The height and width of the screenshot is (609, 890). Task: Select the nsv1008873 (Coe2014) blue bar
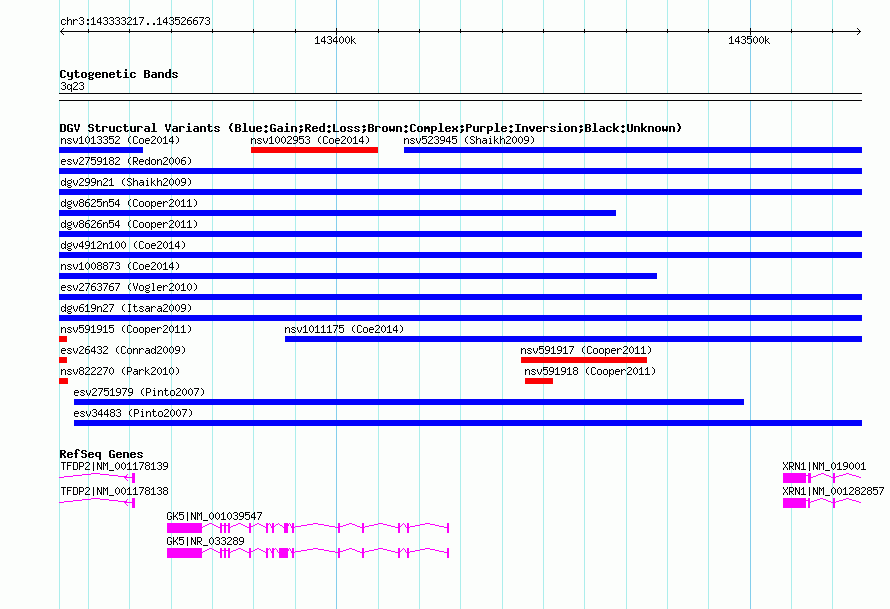pos(358,276)
